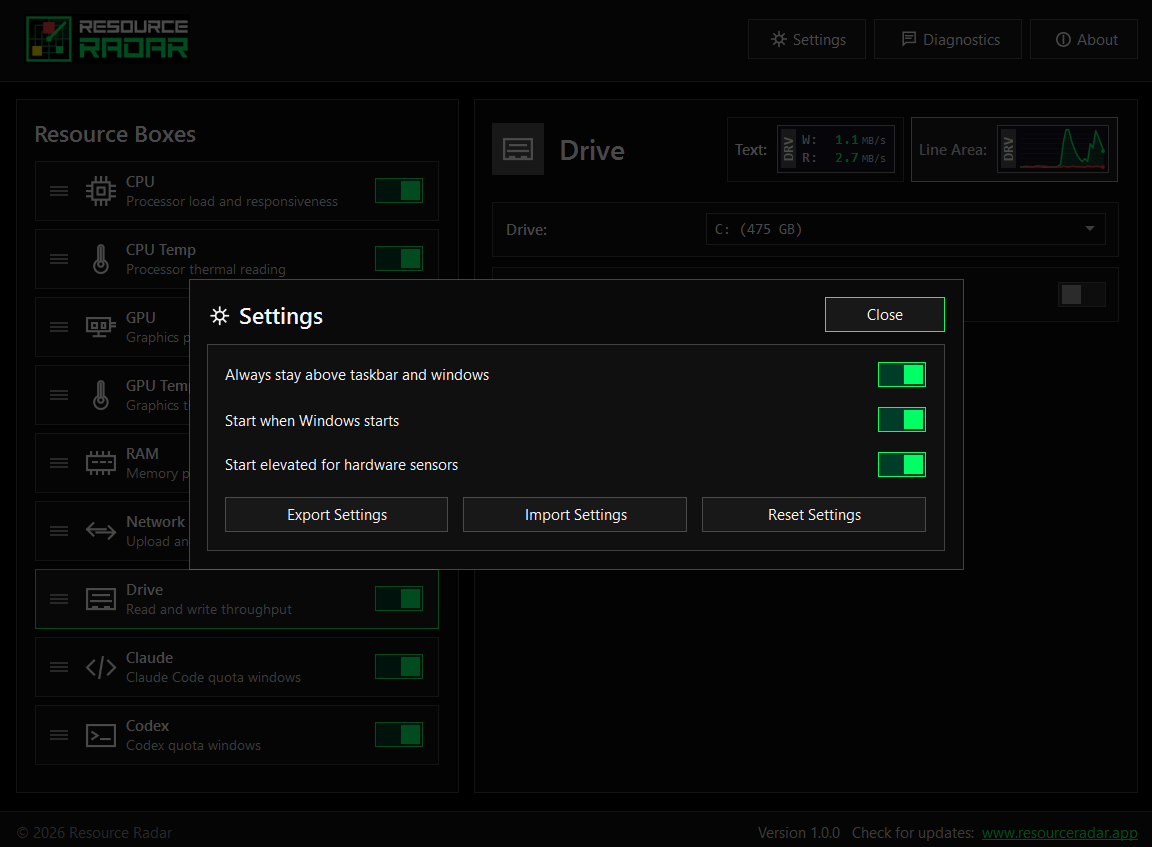Click the Codex quota windows description
This screenshot has height=847, width=1152.
coord(193,745)
